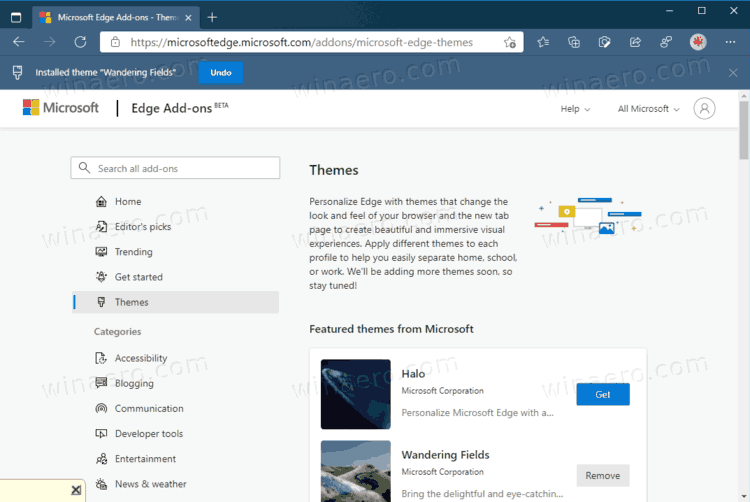View site information lock icon

(115, 42)
